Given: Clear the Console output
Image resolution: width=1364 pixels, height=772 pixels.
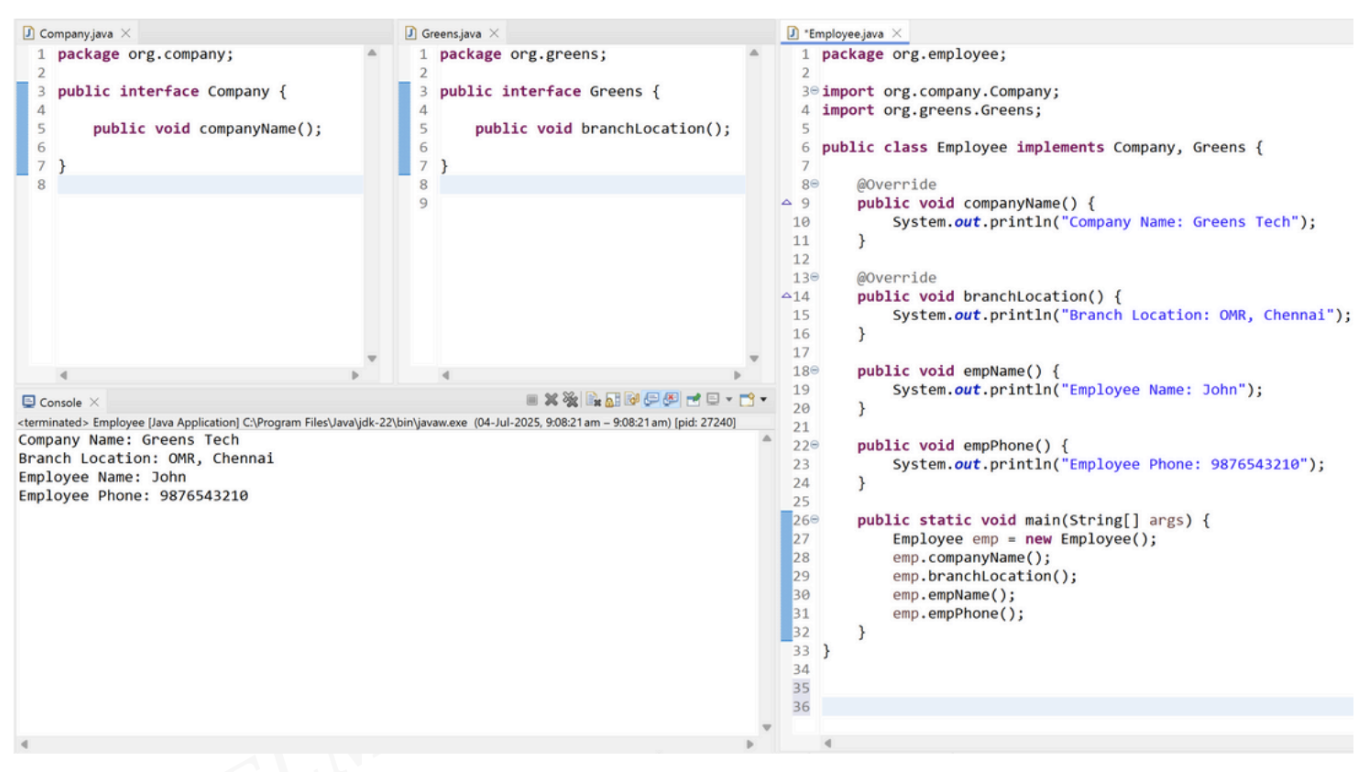Looking at the screenshot, I should click(x=593, y=401).
